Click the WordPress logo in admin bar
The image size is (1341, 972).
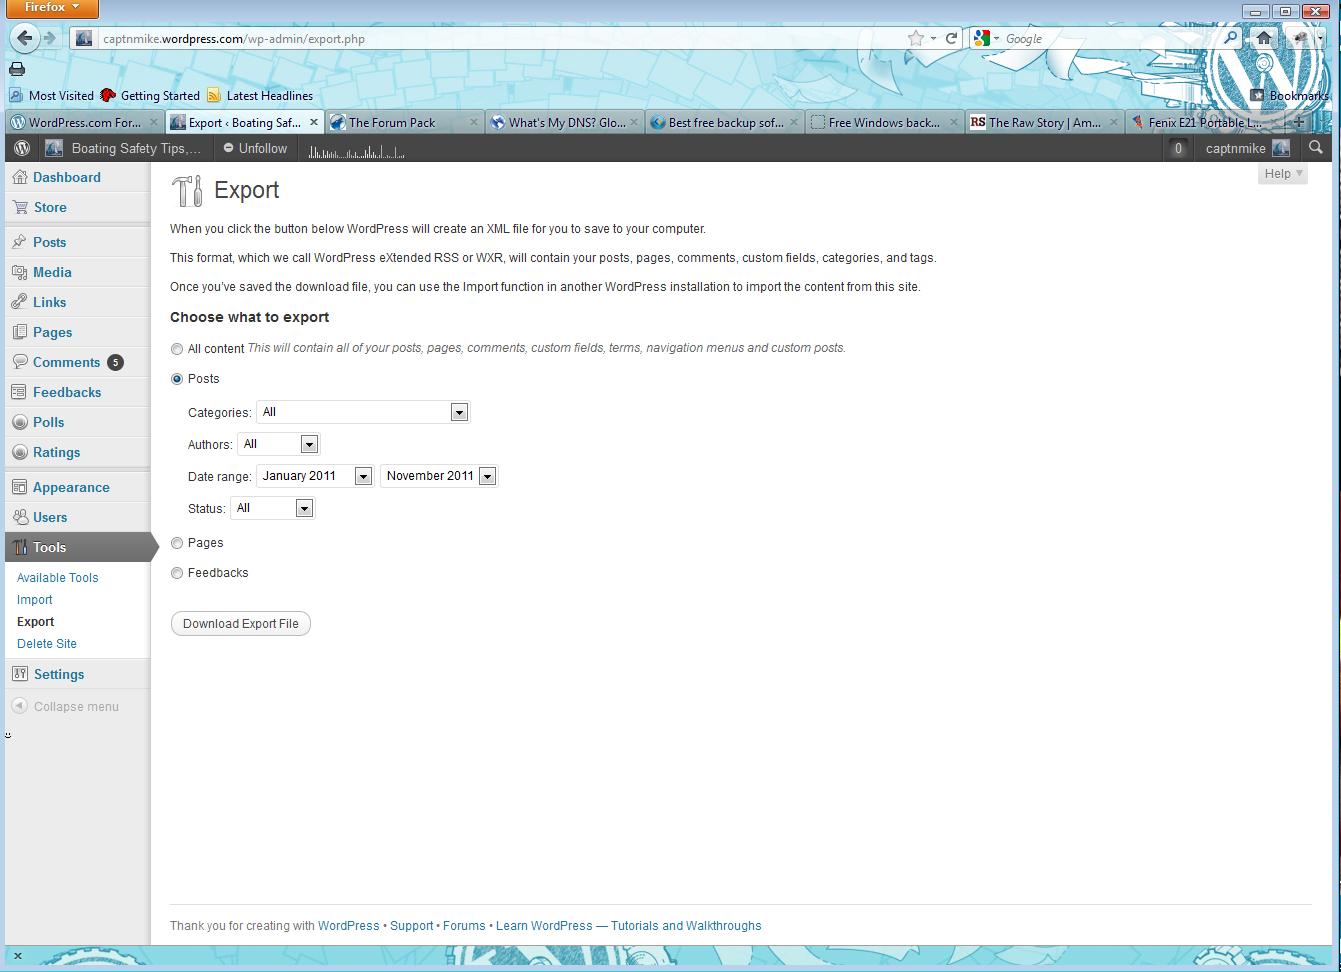(22, 148)
